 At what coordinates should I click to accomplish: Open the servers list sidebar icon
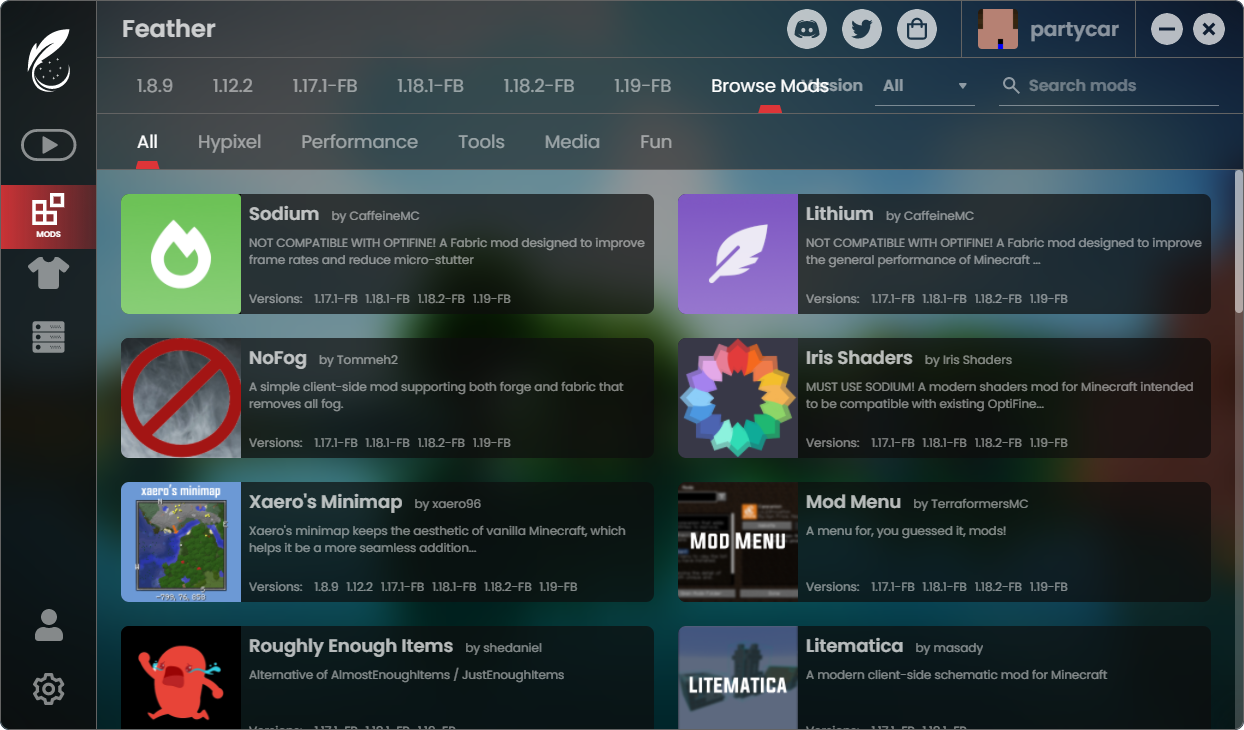[48, 337]
